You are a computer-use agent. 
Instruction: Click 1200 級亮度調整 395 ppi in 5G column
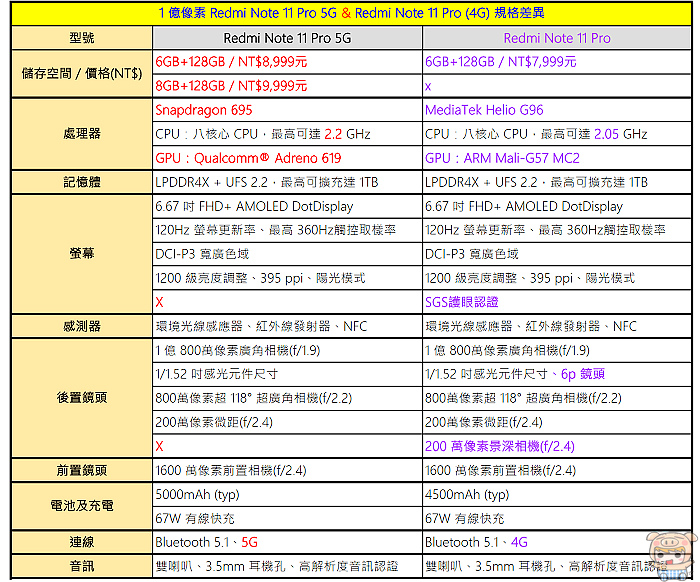(x=287, y=278)
